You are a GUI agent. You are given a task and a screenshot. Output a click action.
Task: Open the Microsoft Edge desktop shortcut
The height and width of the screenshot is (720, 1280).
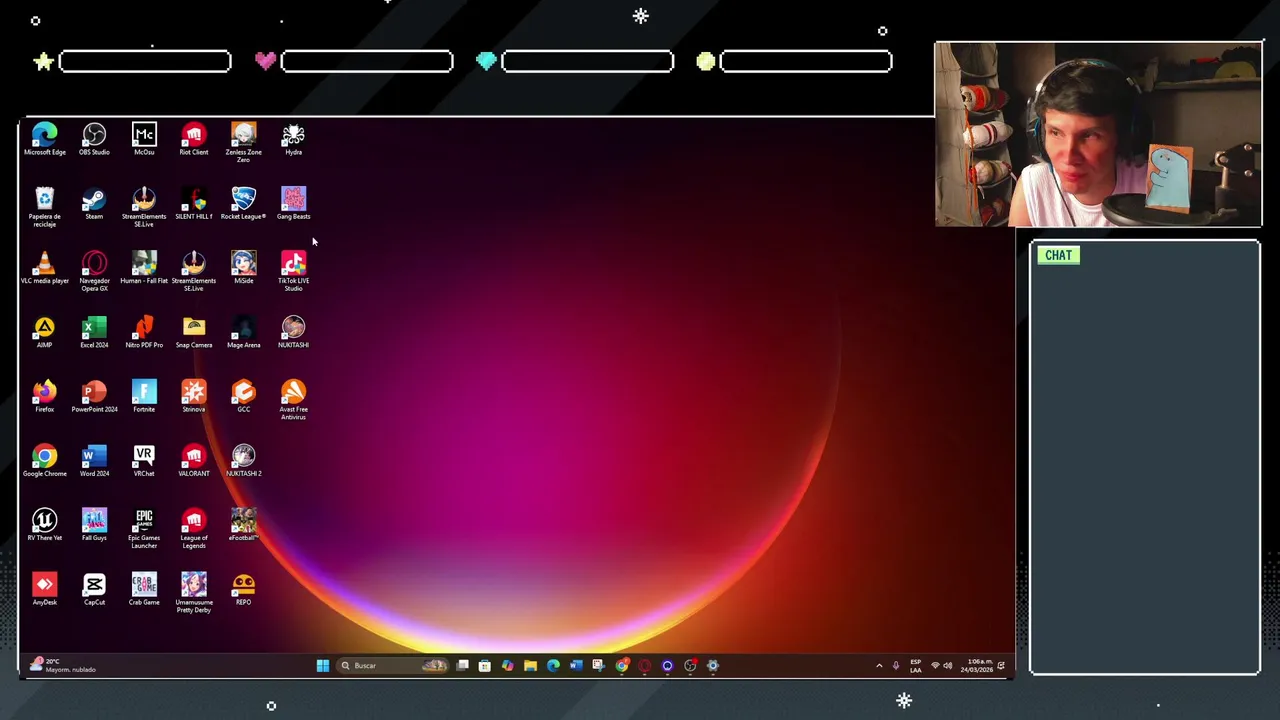[44, 139]
